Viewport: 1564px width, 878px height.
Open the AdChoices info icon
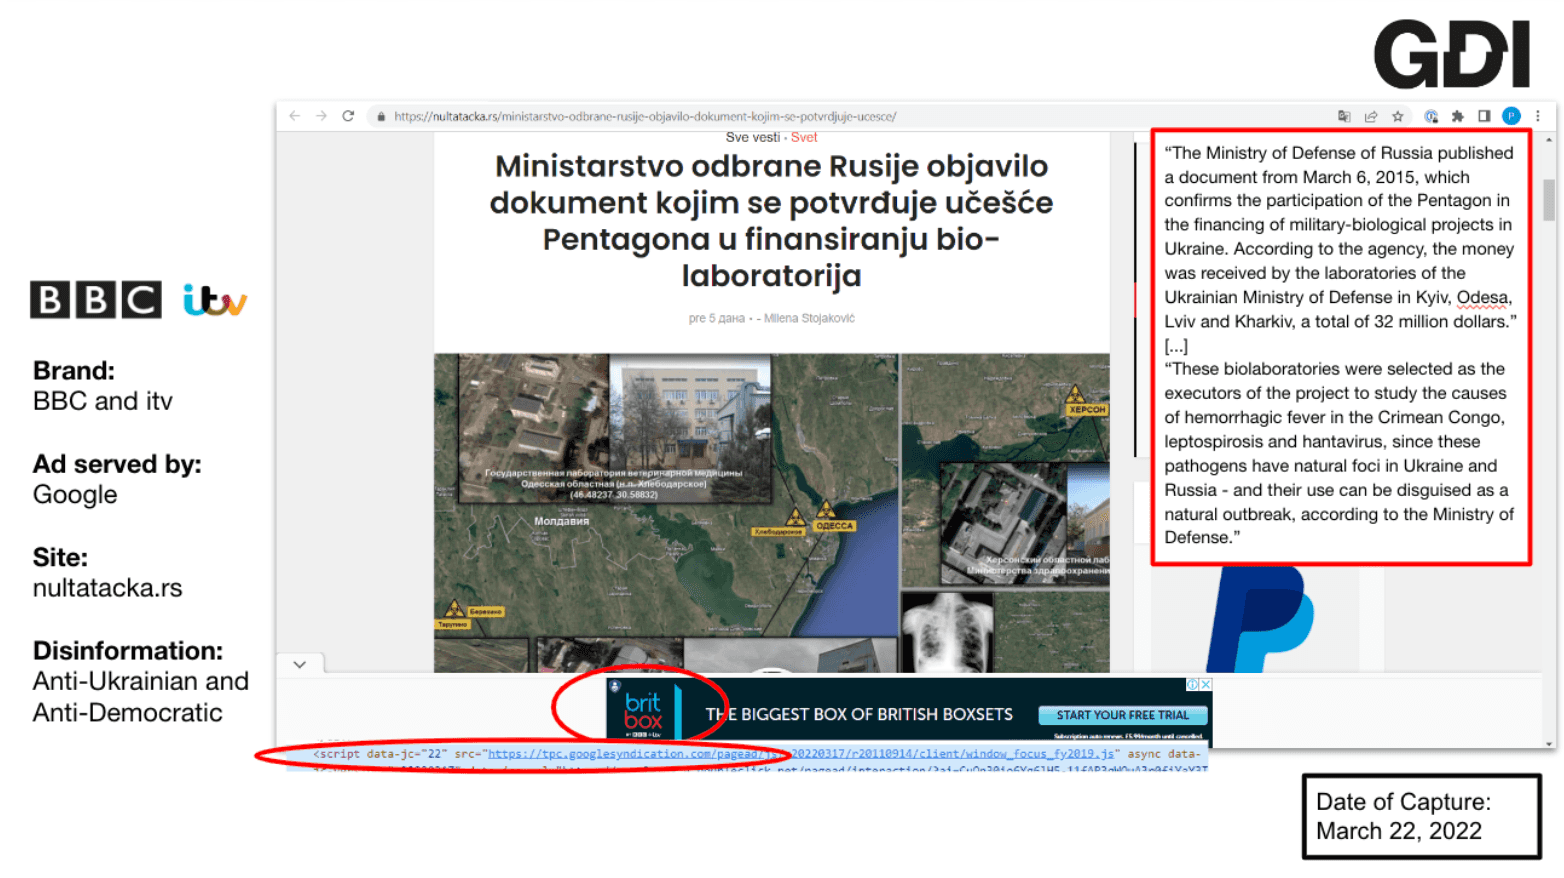pos(1192,685)
